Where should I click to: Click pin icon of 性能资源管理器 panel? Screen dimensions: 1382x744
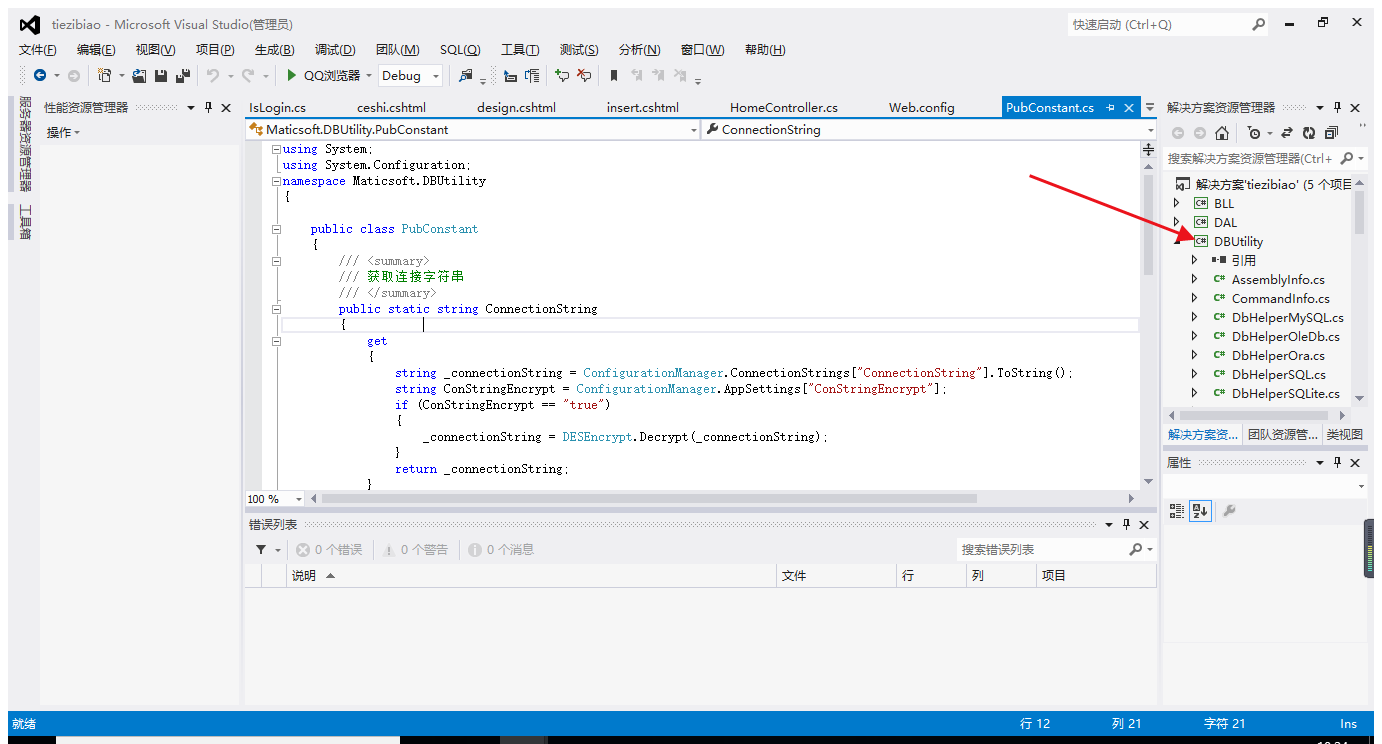pyautogui.click(x=208, y=107)
